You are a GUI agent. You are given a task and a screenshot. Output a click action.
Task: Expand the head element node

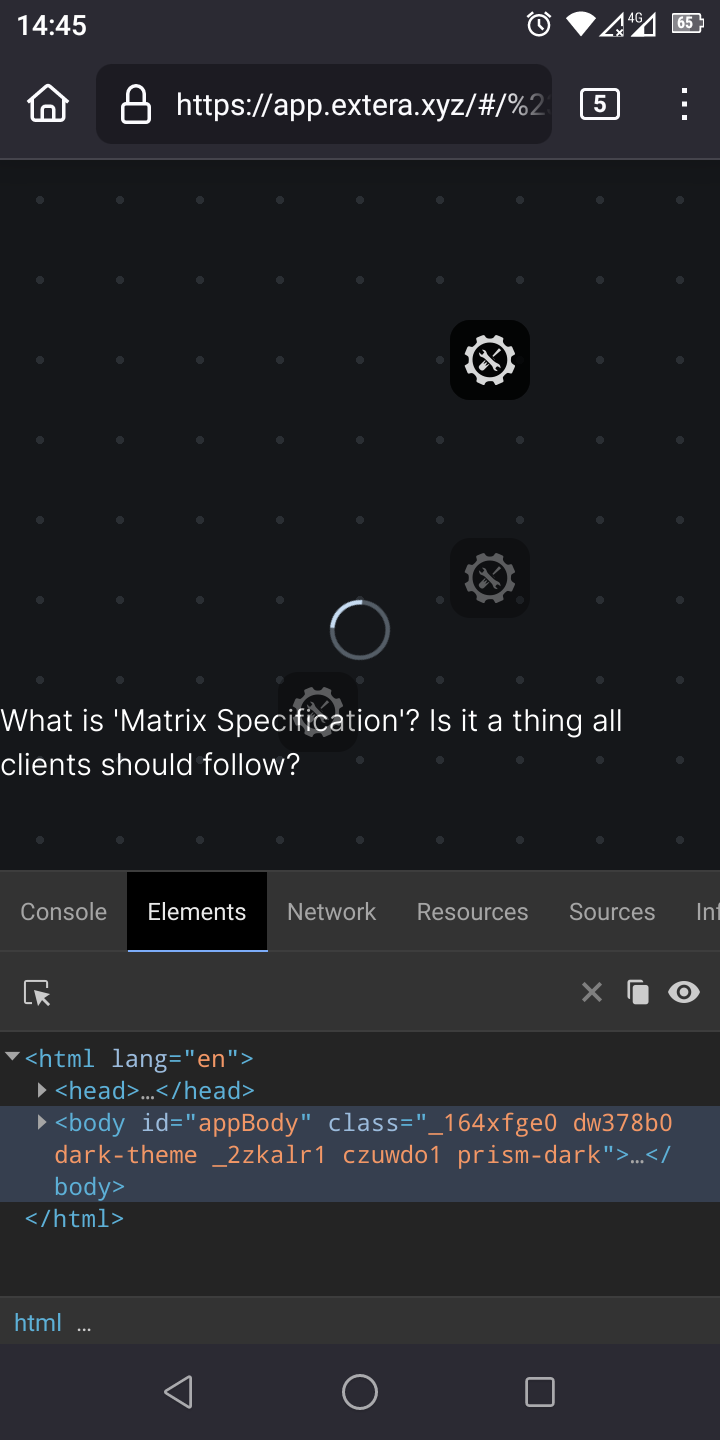point(43,1090)
